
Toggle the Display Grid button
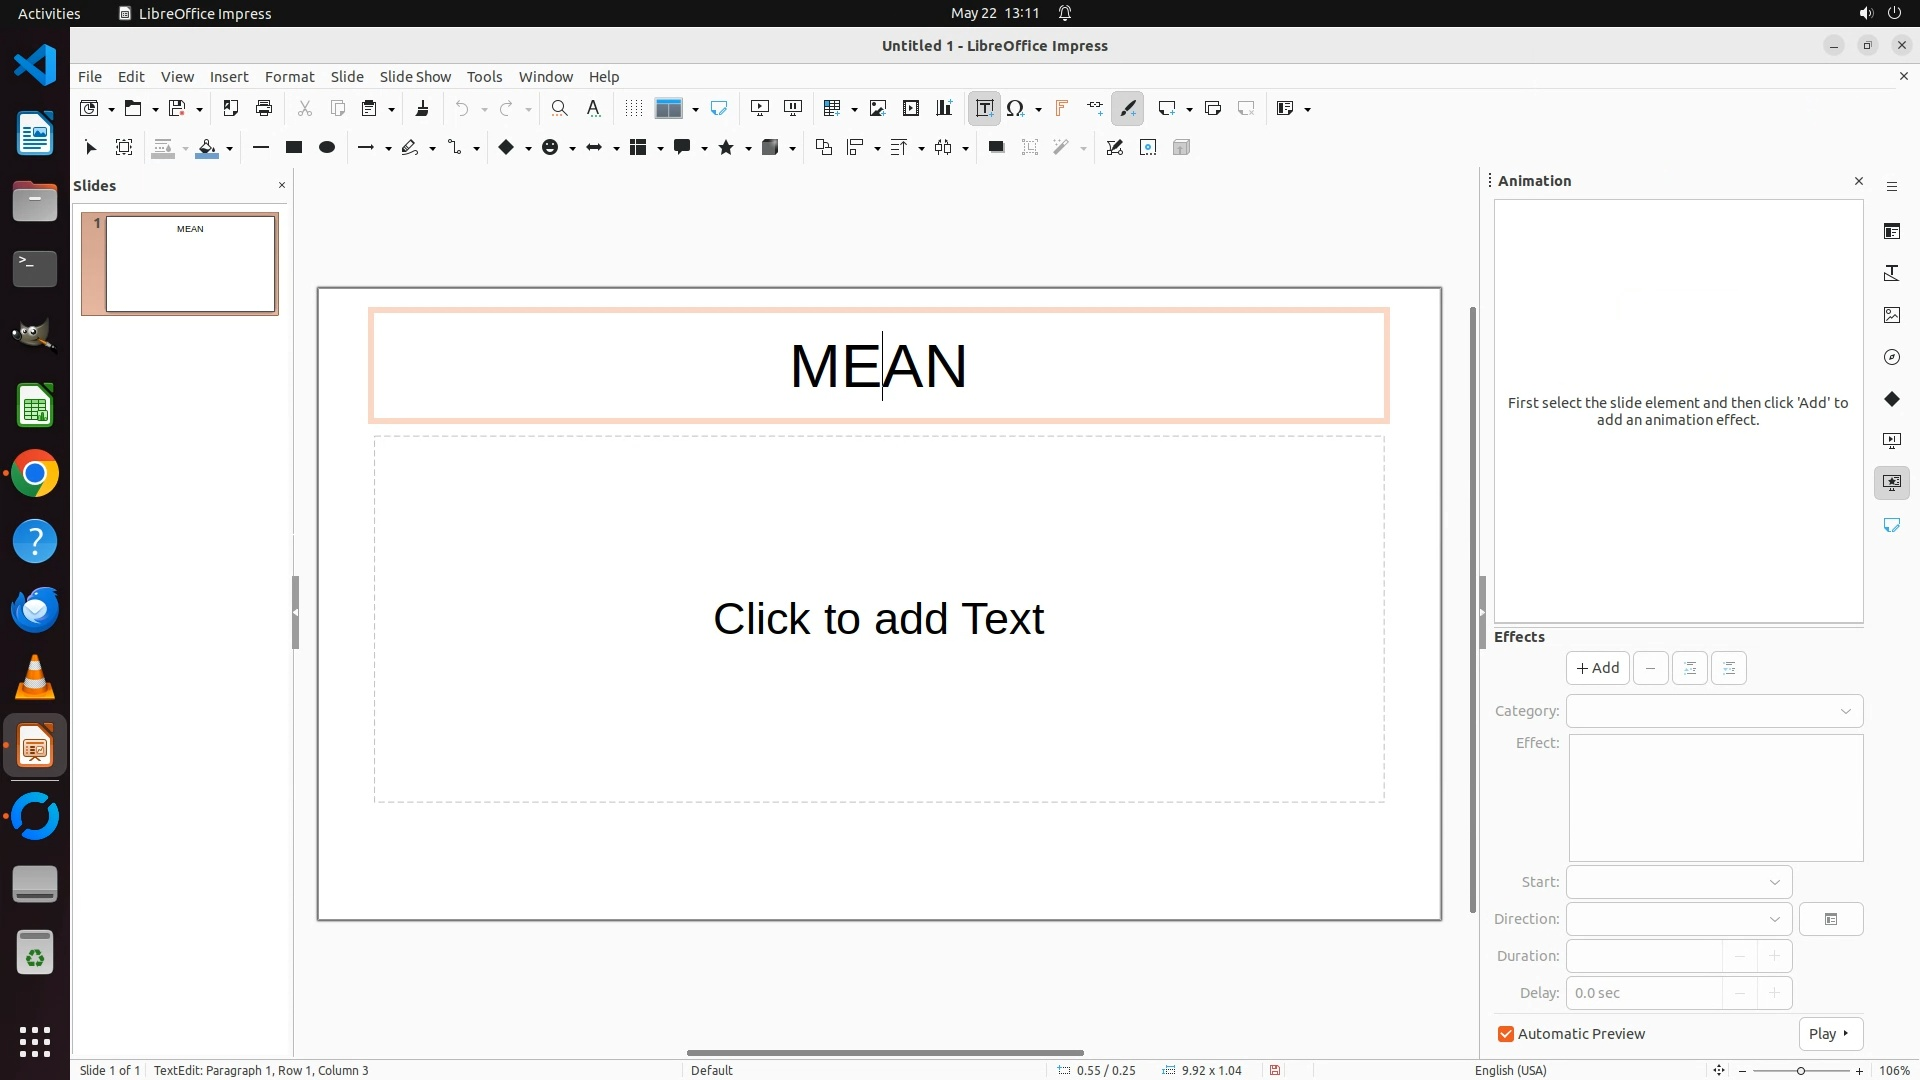(x=633, y=108)
